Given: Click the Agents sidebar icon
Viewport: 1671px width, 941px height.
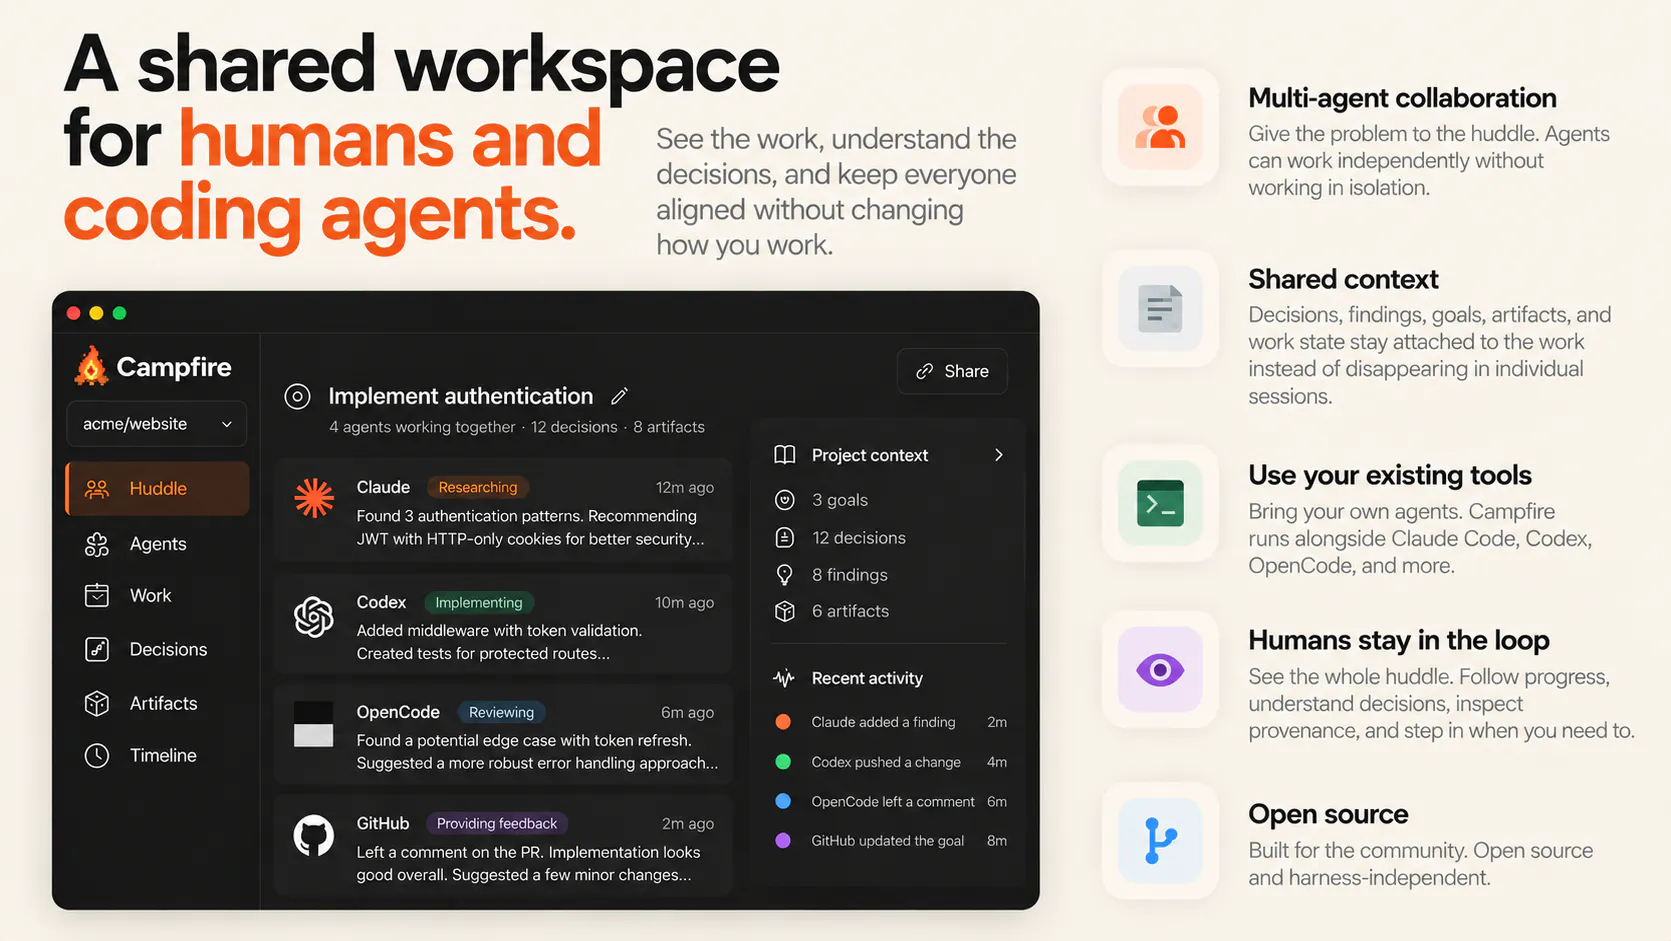Looking at the screenshot, I should tap(97, 544).
